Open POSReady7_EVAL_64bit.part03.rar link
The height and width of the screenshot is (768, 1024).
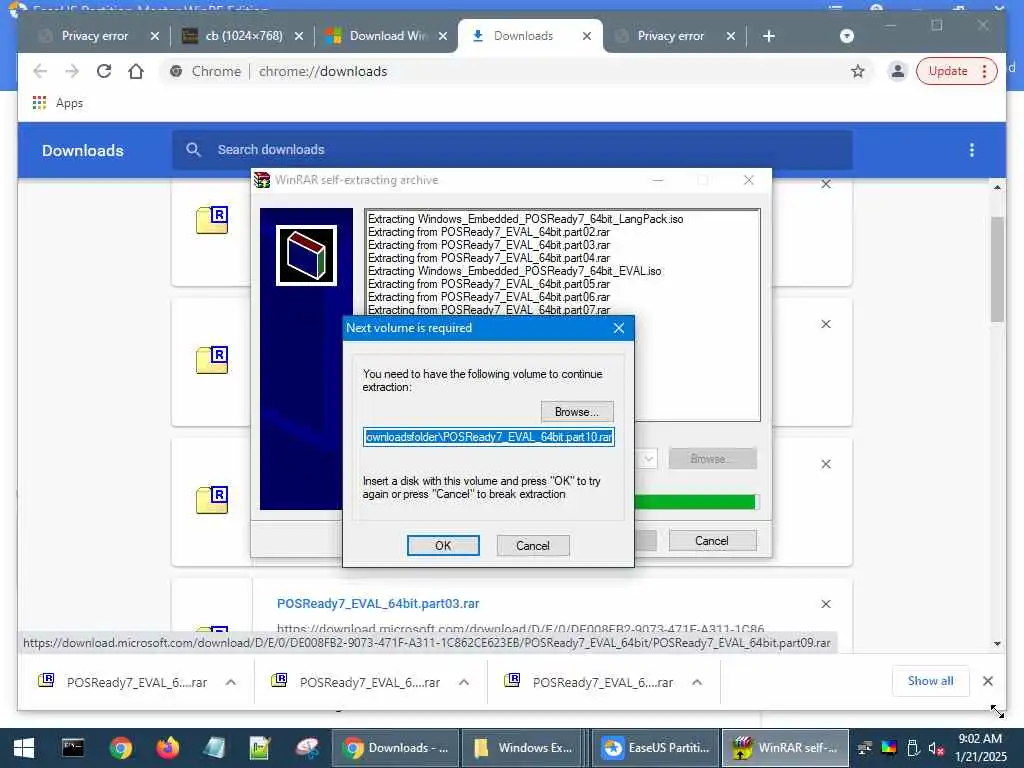pos(378,603)
